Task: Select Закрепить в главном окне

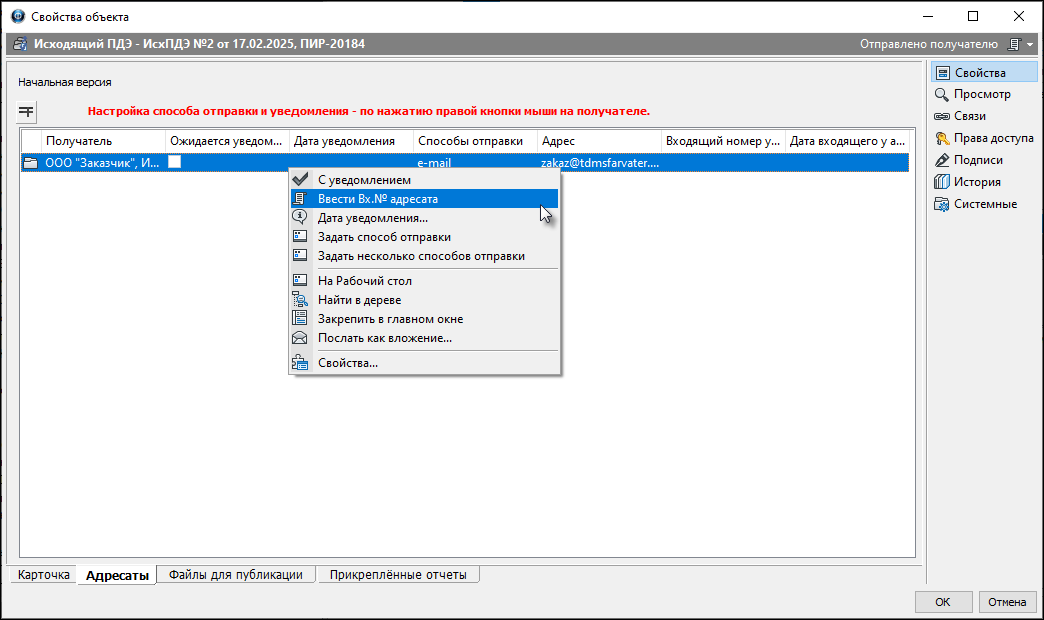Action: tap(425, 319)
